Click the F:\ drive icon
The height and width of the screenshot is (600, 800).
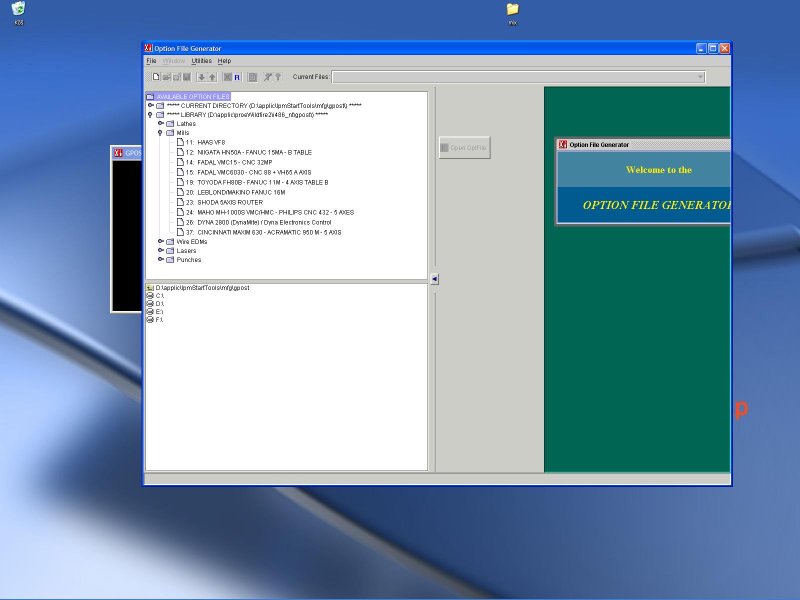click(150, 320)
